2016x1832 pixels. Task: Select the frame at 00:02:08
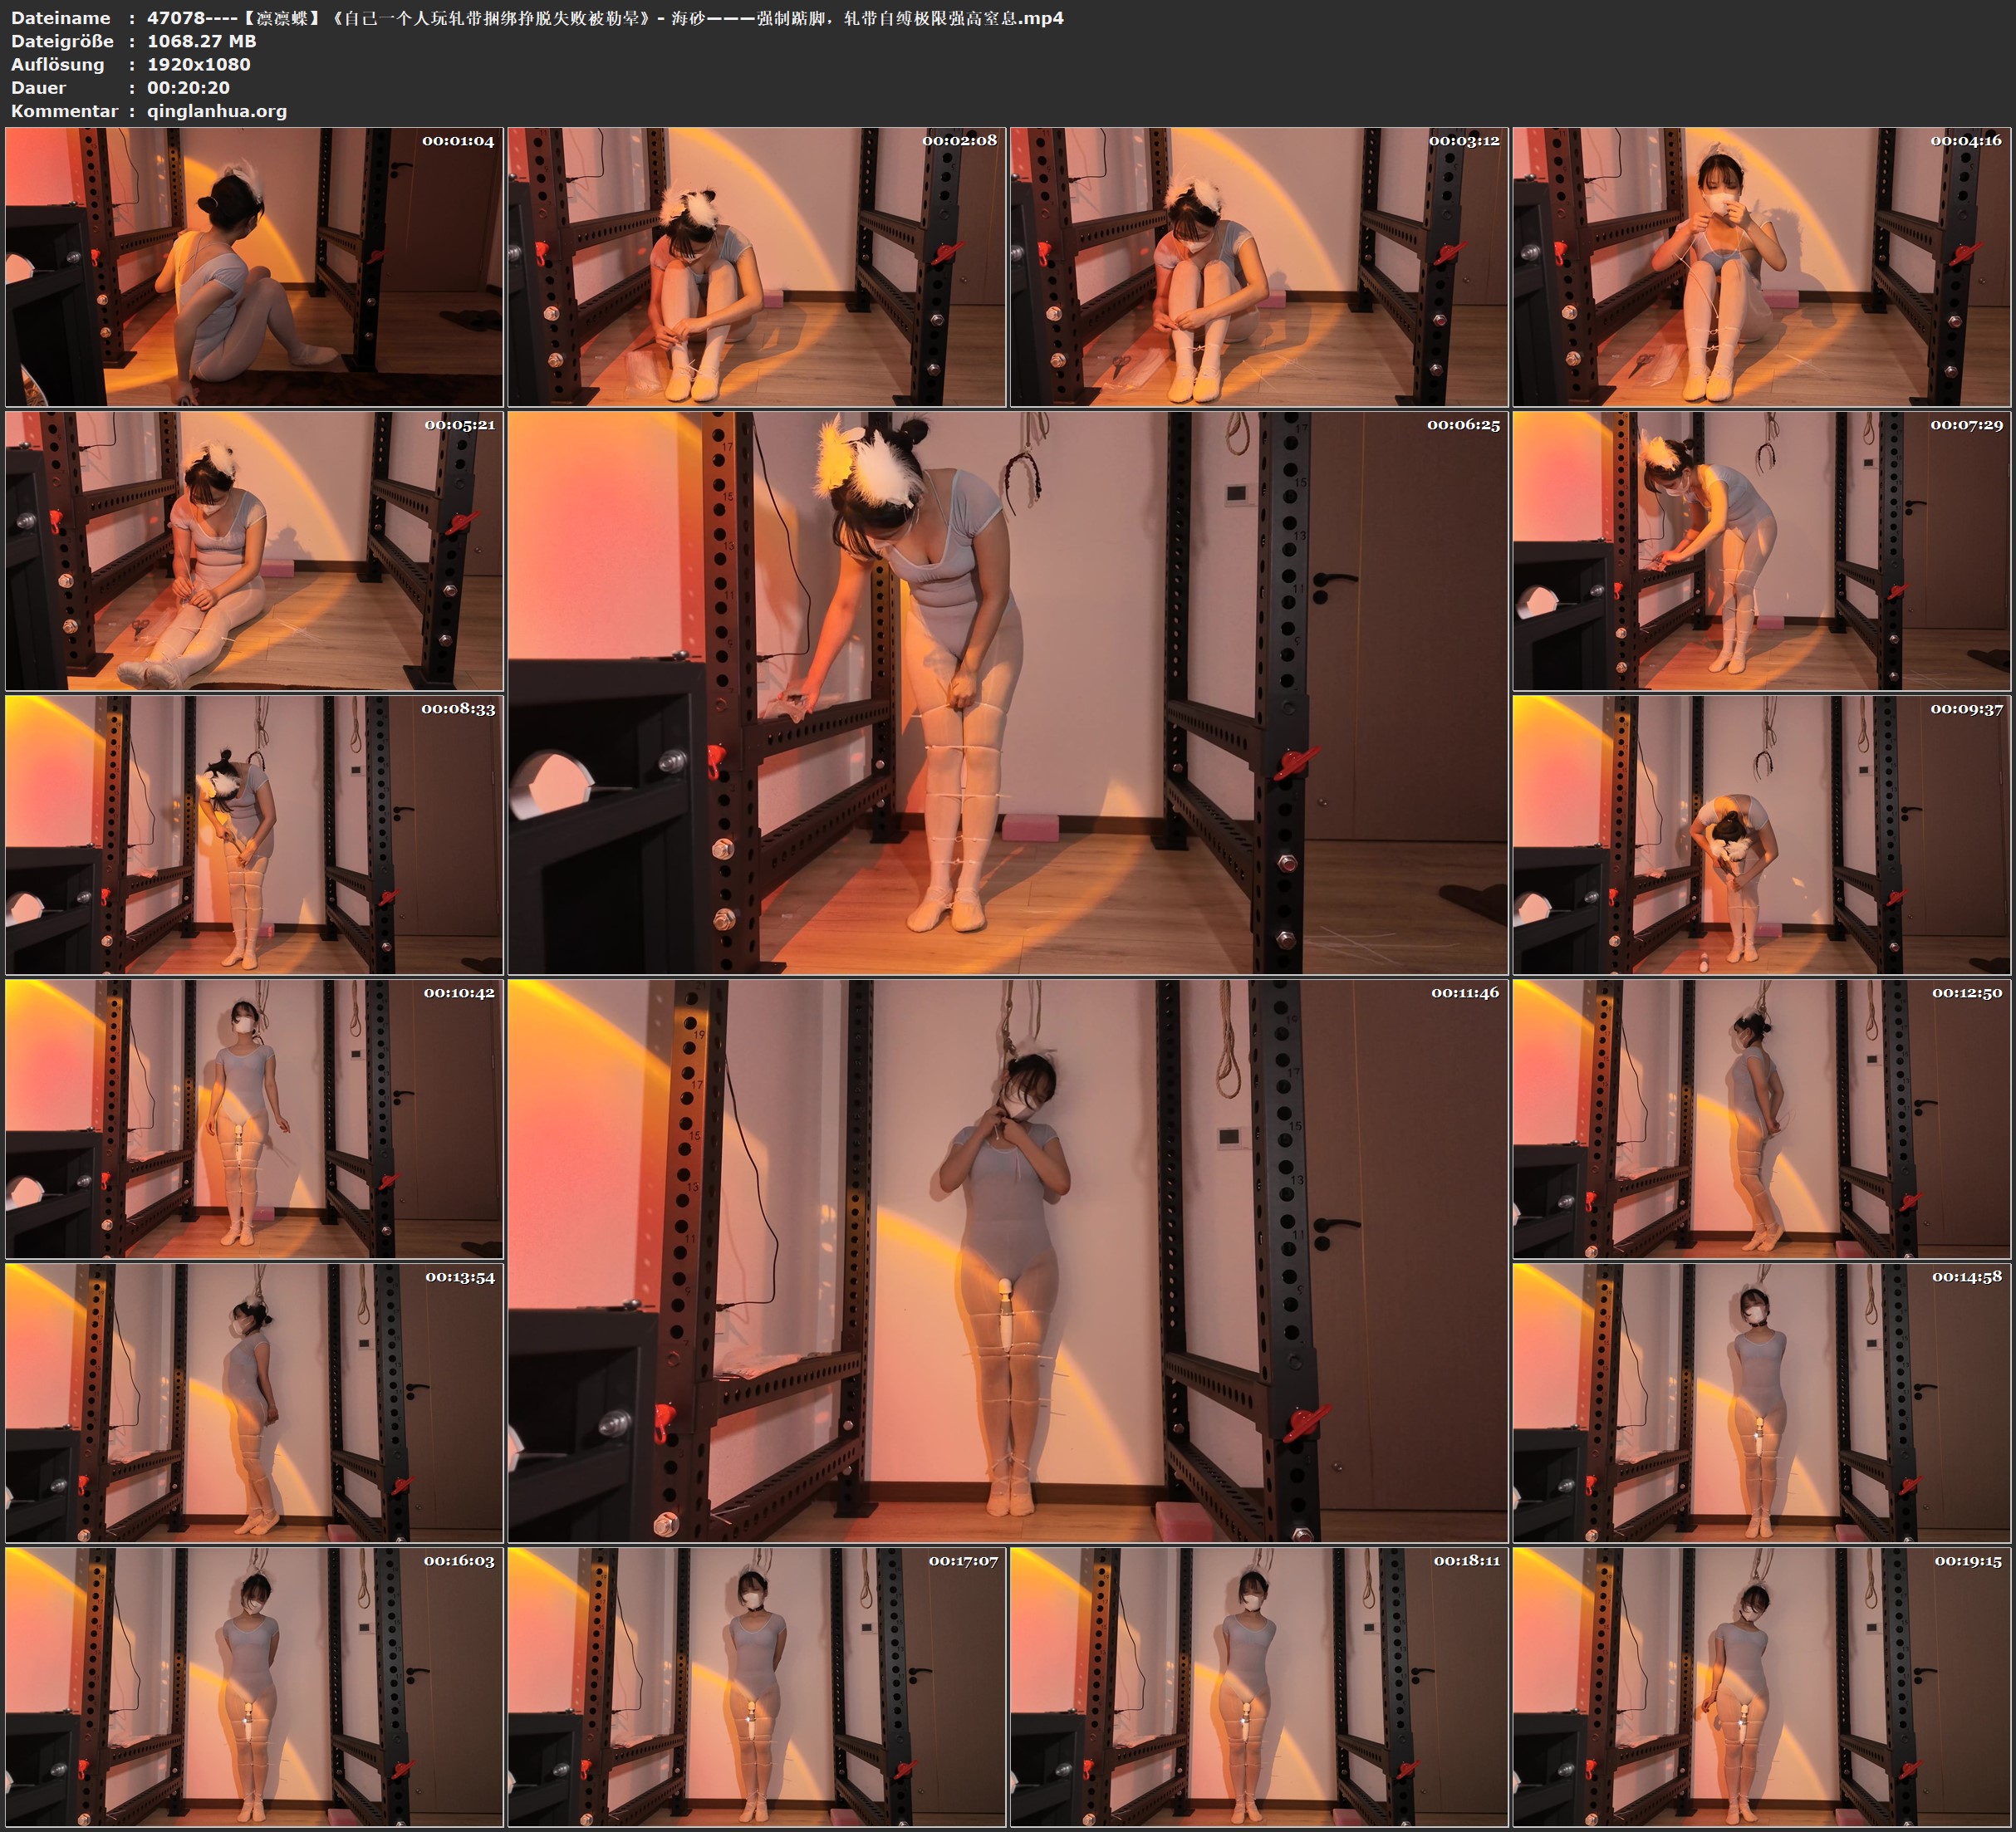pyautogui.click(x=756, y=266)
